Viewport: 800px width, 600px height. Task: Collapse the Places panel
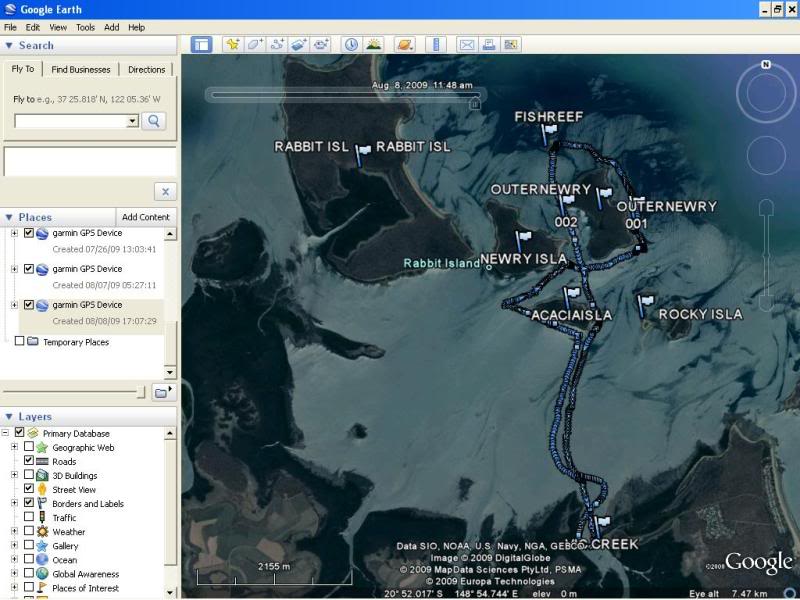click(x=9, y=217)
